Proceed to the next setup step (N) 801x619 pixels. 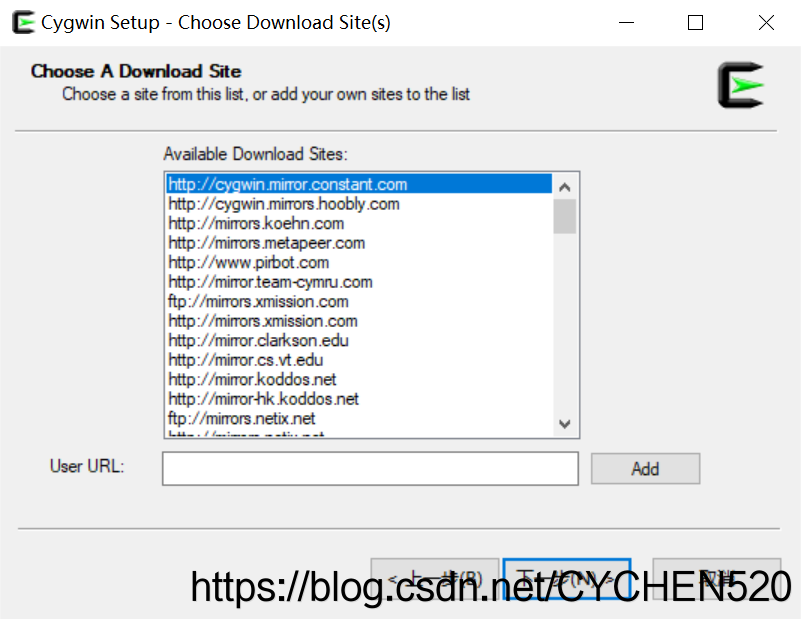(567, 579)
